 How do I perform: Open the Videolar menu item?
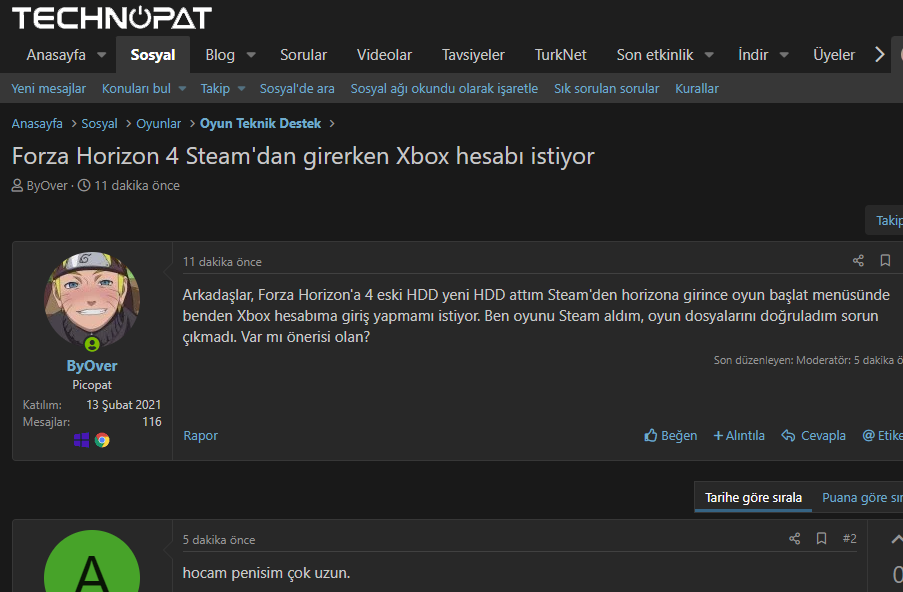[384, 55]
